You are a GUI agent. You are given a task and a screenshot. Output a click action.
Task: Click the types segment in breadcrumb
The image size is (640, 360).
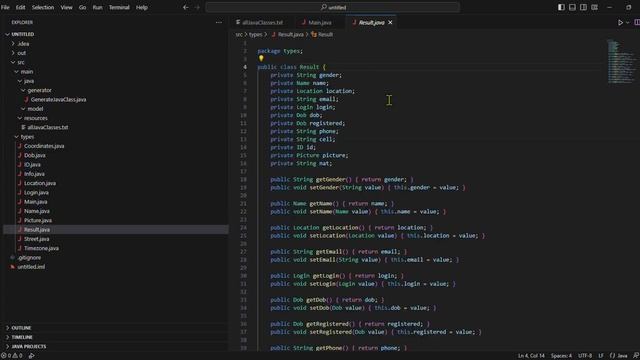pyautogui.click(x=256, y=35)
